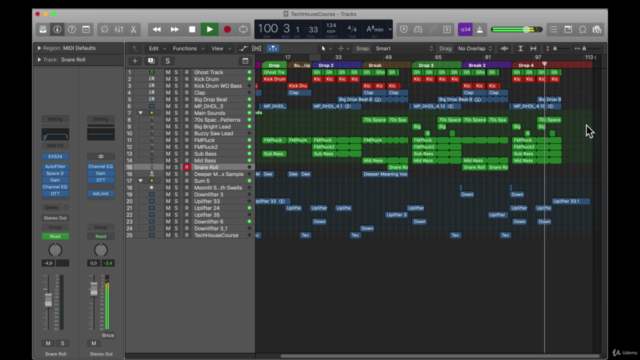Screen dimensions: 640x360
Task: Open the AdLimit plugin on Stereo Out
Action: (100, 193)
